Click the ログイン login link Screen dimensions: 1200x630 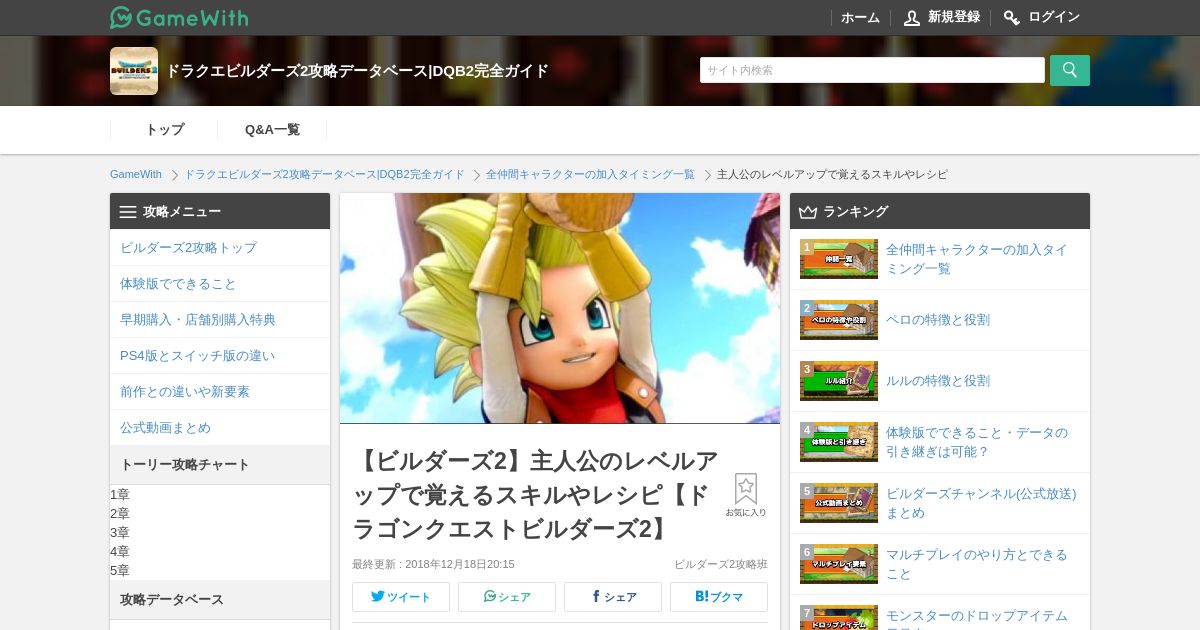tap(1042, 17)
